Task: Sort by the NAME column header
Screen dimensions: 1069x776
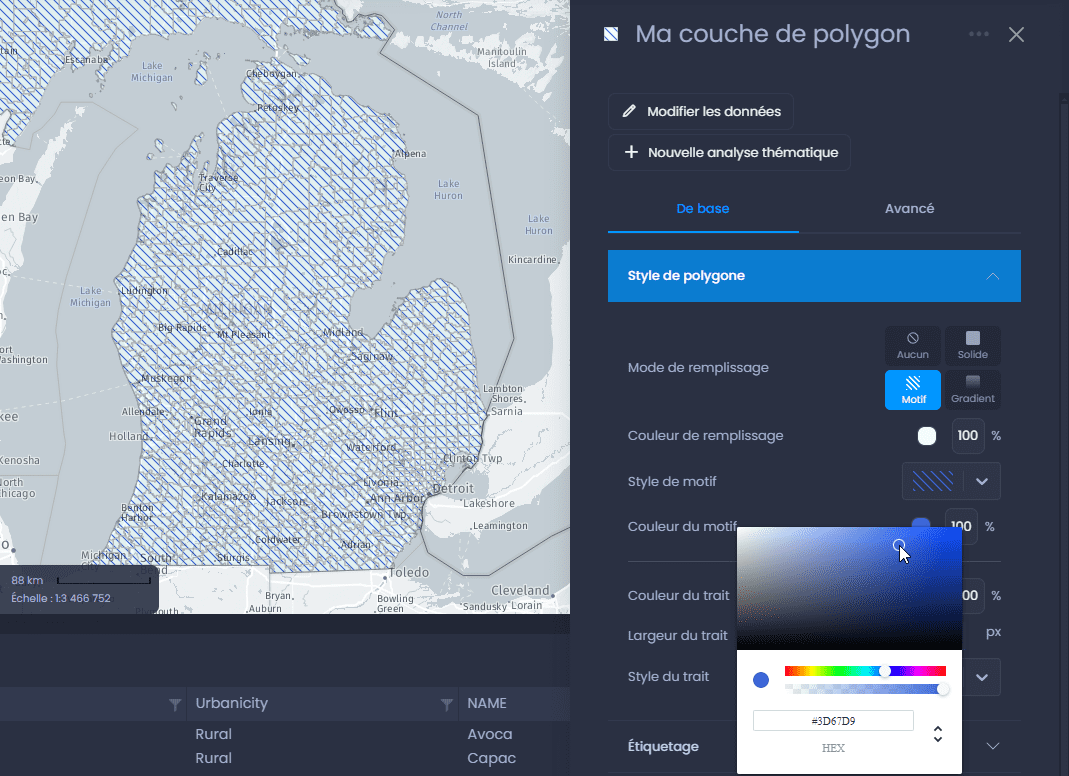Action: 487,703
